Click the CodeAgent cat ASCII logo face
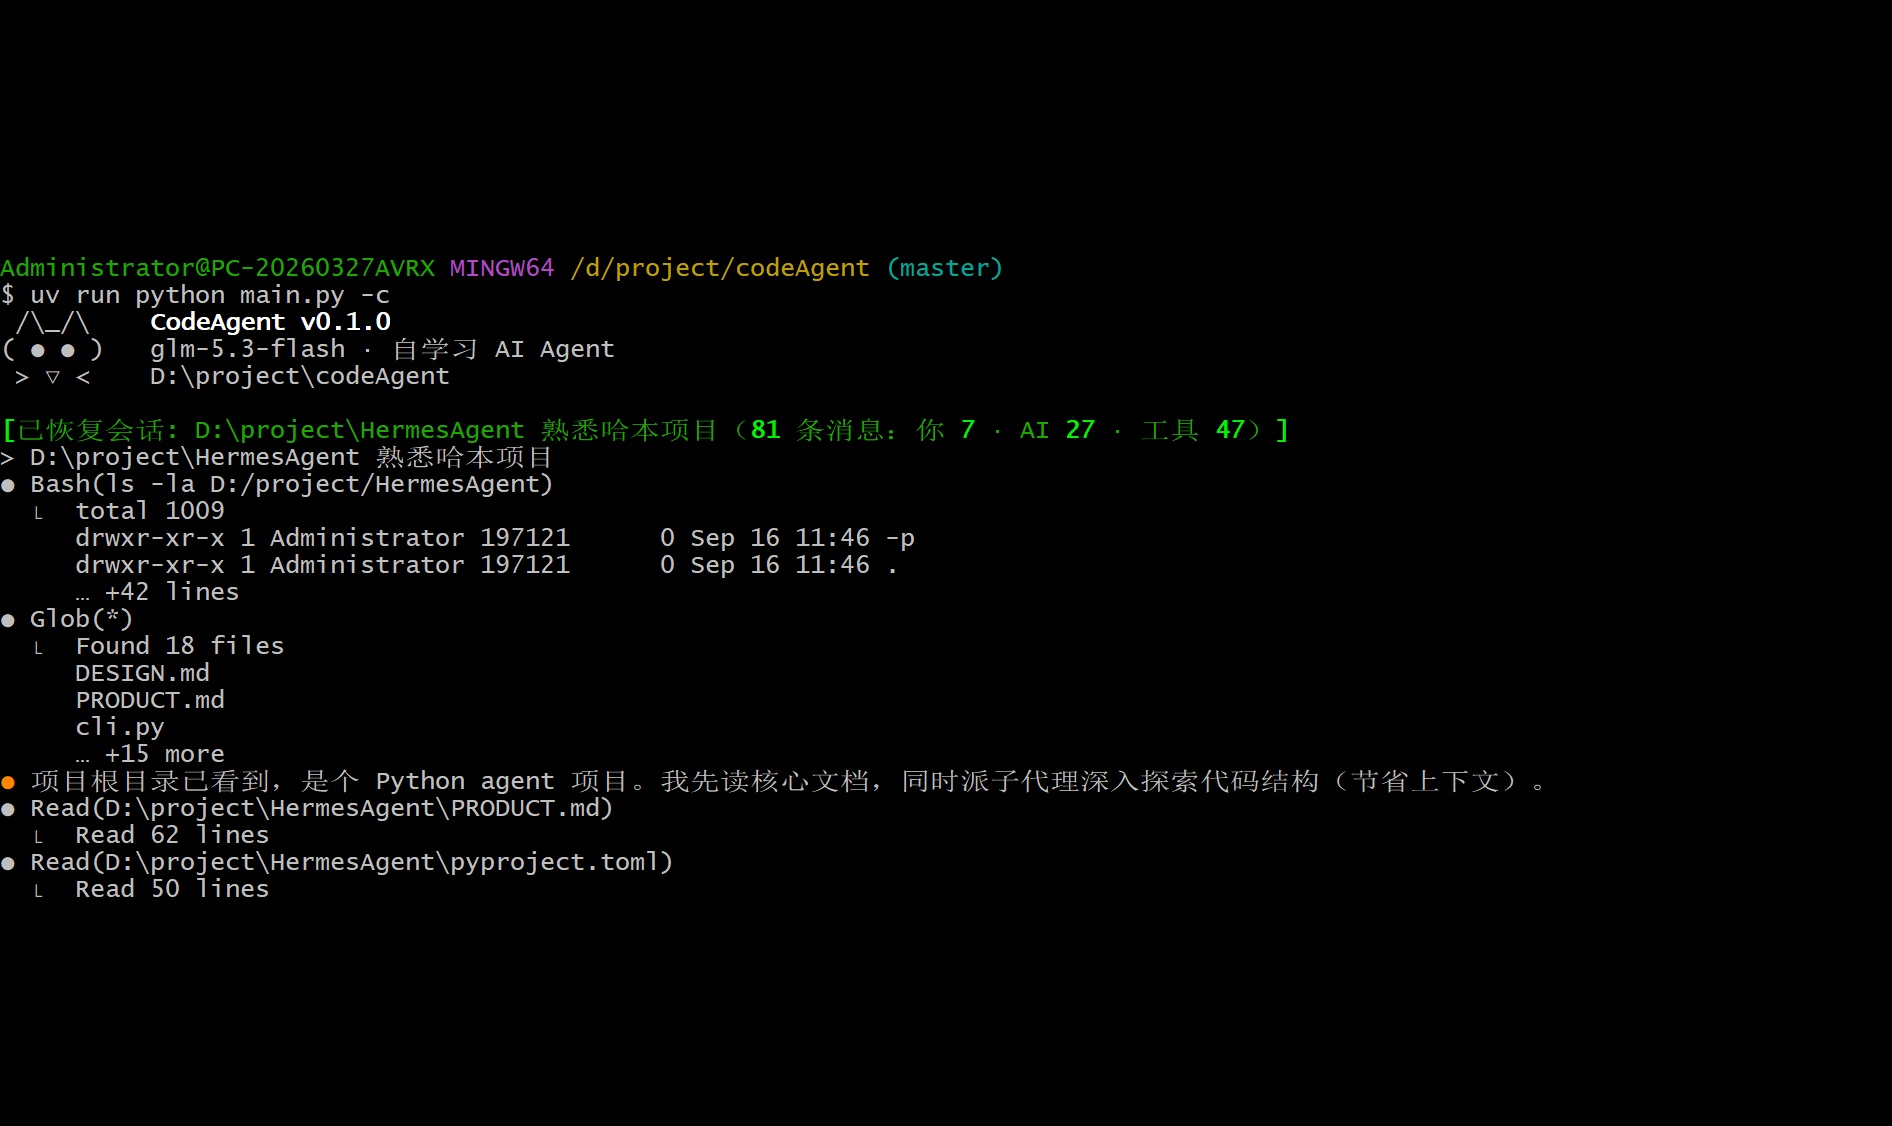 tap(52, 350)
